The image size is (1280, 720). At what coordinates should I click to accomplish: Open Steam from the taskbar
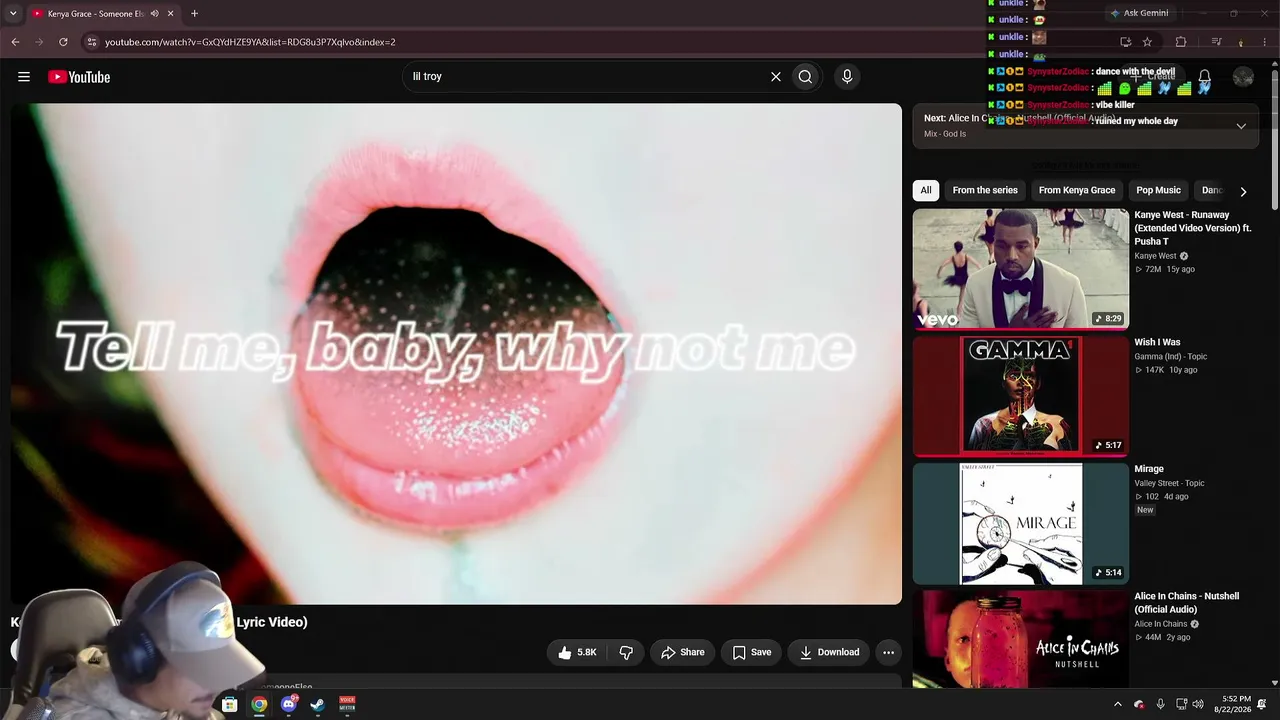[317, 704]
